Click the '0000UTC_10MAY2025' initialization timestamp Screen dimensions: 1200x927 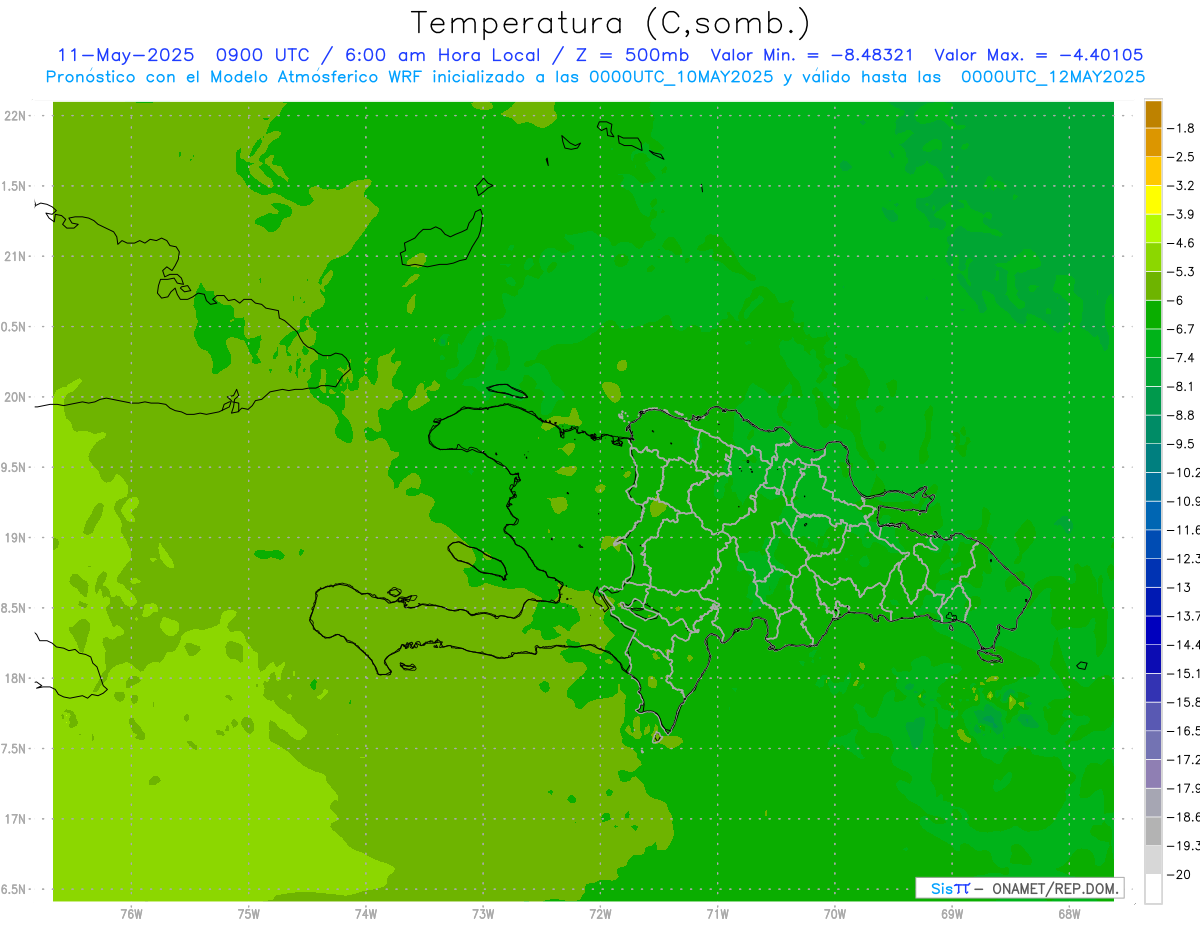(x=679, y=77)
